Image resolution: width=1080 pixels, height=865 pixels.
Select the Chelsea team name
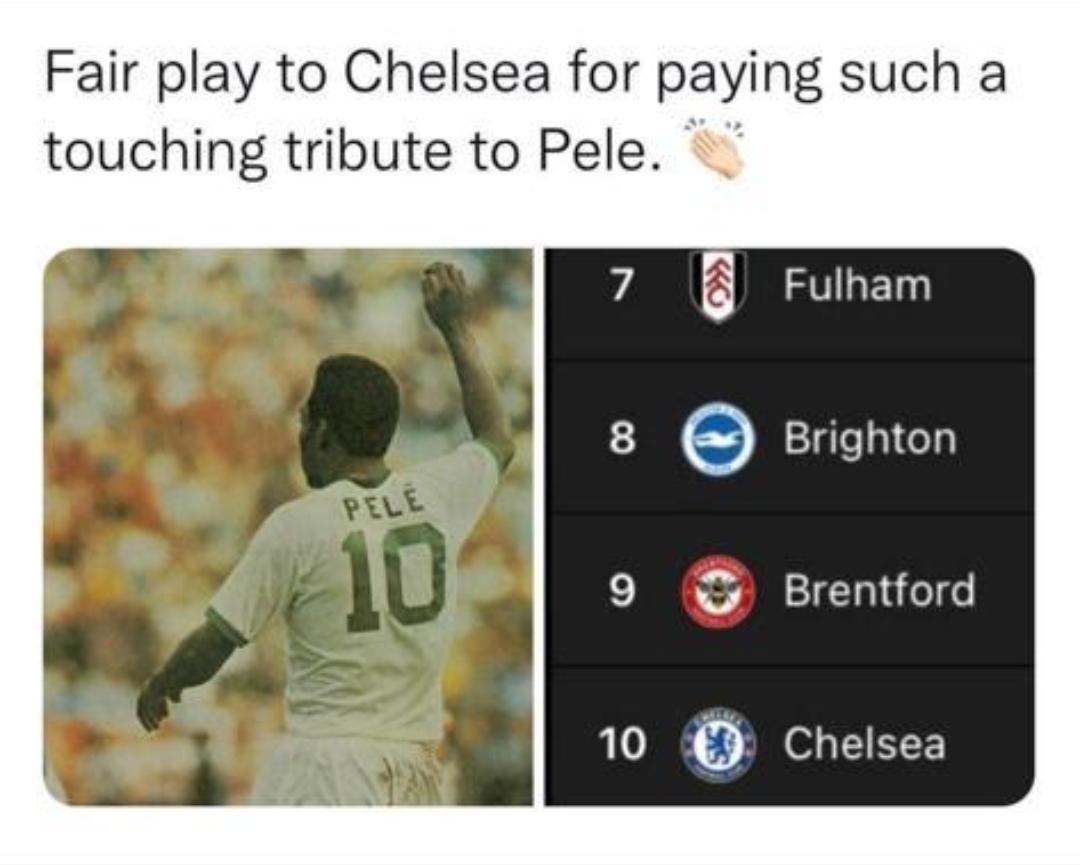coord(864,744)
